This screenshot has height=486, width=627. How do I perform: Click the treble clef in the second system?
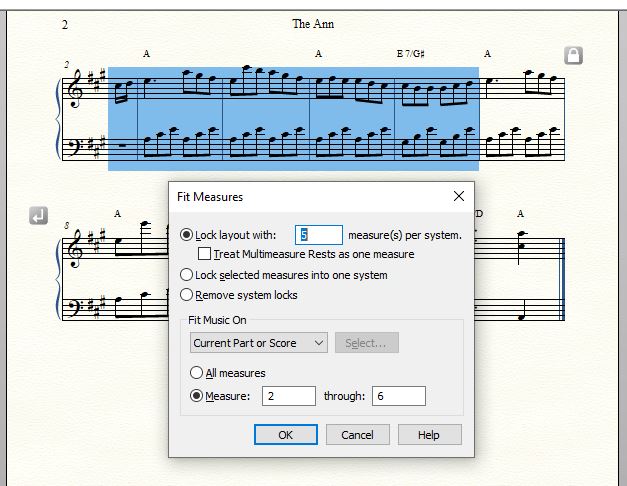75,249
